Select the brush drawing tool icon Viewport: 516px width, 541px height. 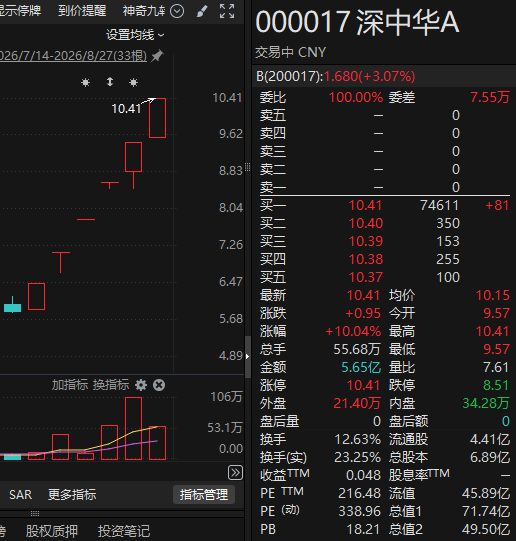[x=202, y=11]
